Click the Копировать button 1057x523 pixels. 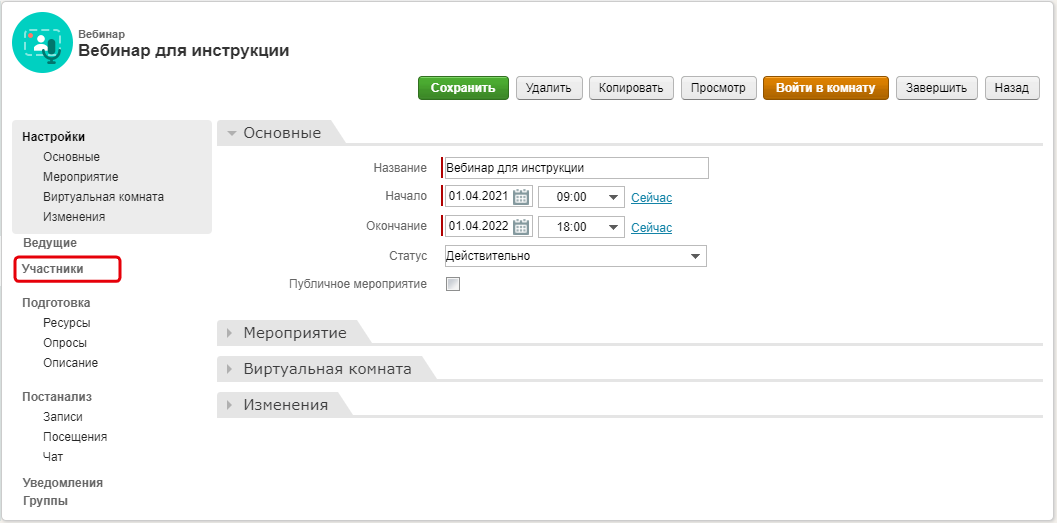(632, 88)
